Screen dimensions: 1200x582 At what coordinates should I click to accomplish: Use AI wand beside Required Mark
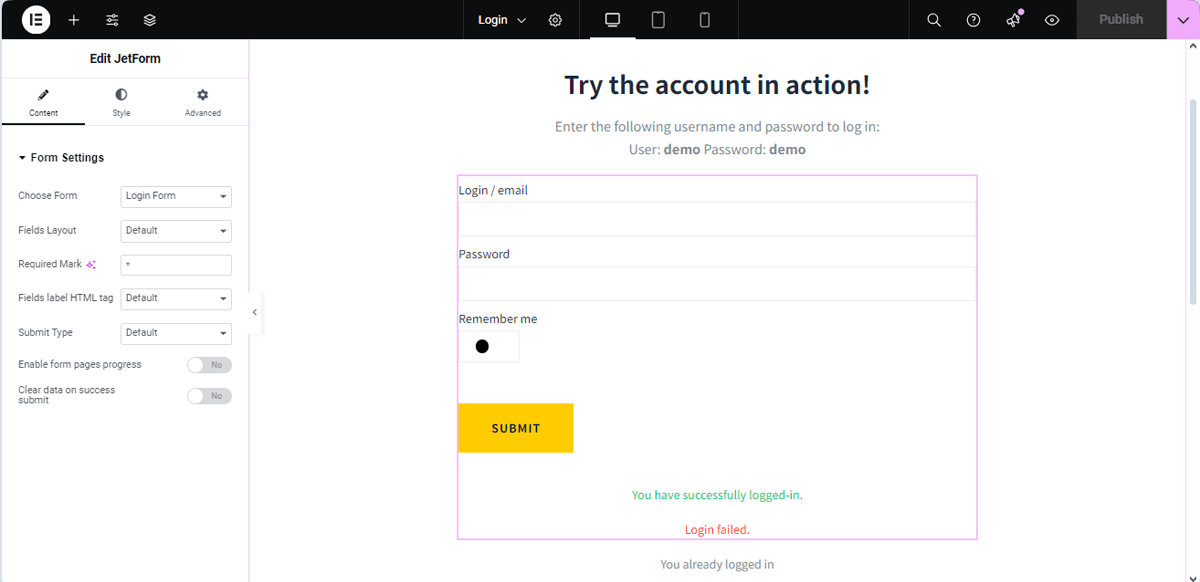click(x=91, y=264)
